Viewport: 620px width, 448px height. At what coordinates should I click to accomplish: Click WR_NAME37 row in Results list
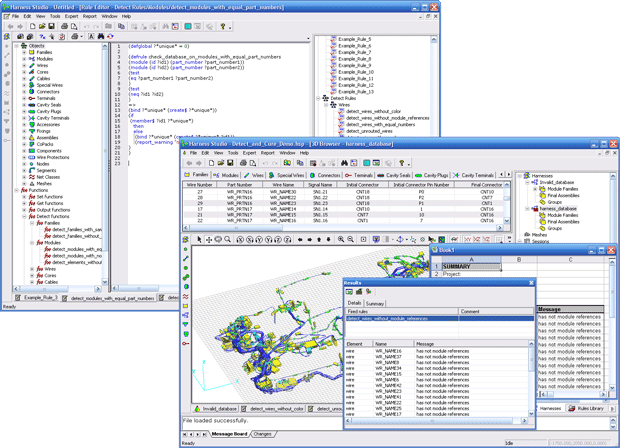pyautogui.click(x=437, y=357)
